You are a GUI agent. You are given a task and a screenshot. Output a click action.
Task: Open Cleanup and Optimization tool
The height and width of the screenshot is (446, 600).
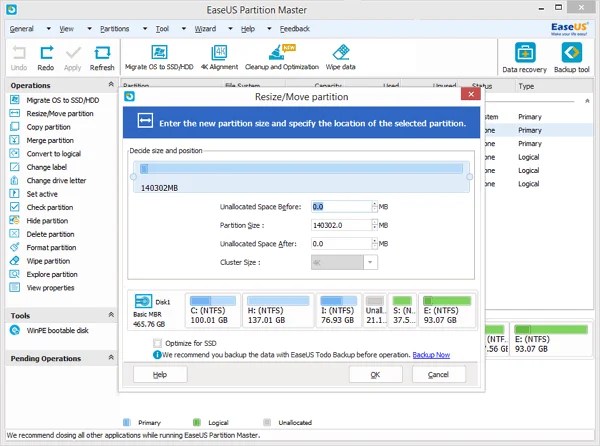tap(282, 57)
